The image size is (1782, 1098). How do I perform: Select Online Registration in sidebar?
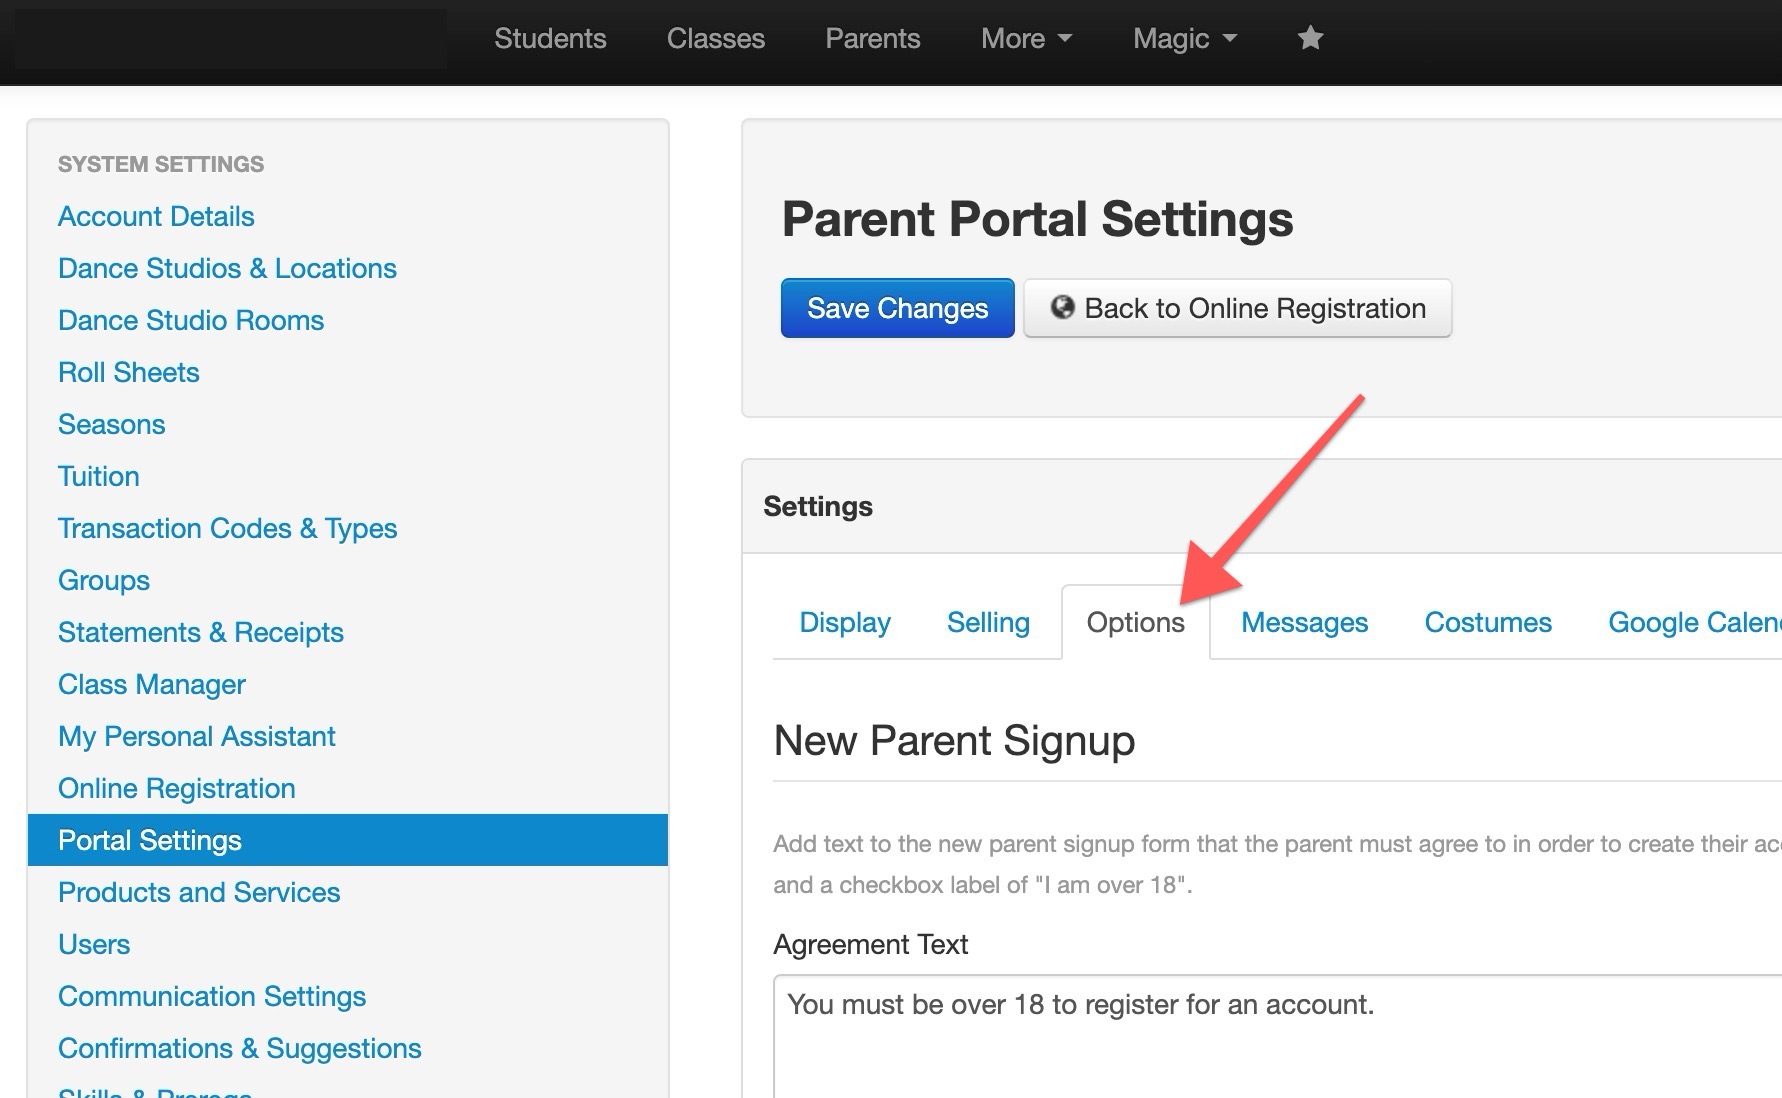pyautogui.click(x=176, y=788)
